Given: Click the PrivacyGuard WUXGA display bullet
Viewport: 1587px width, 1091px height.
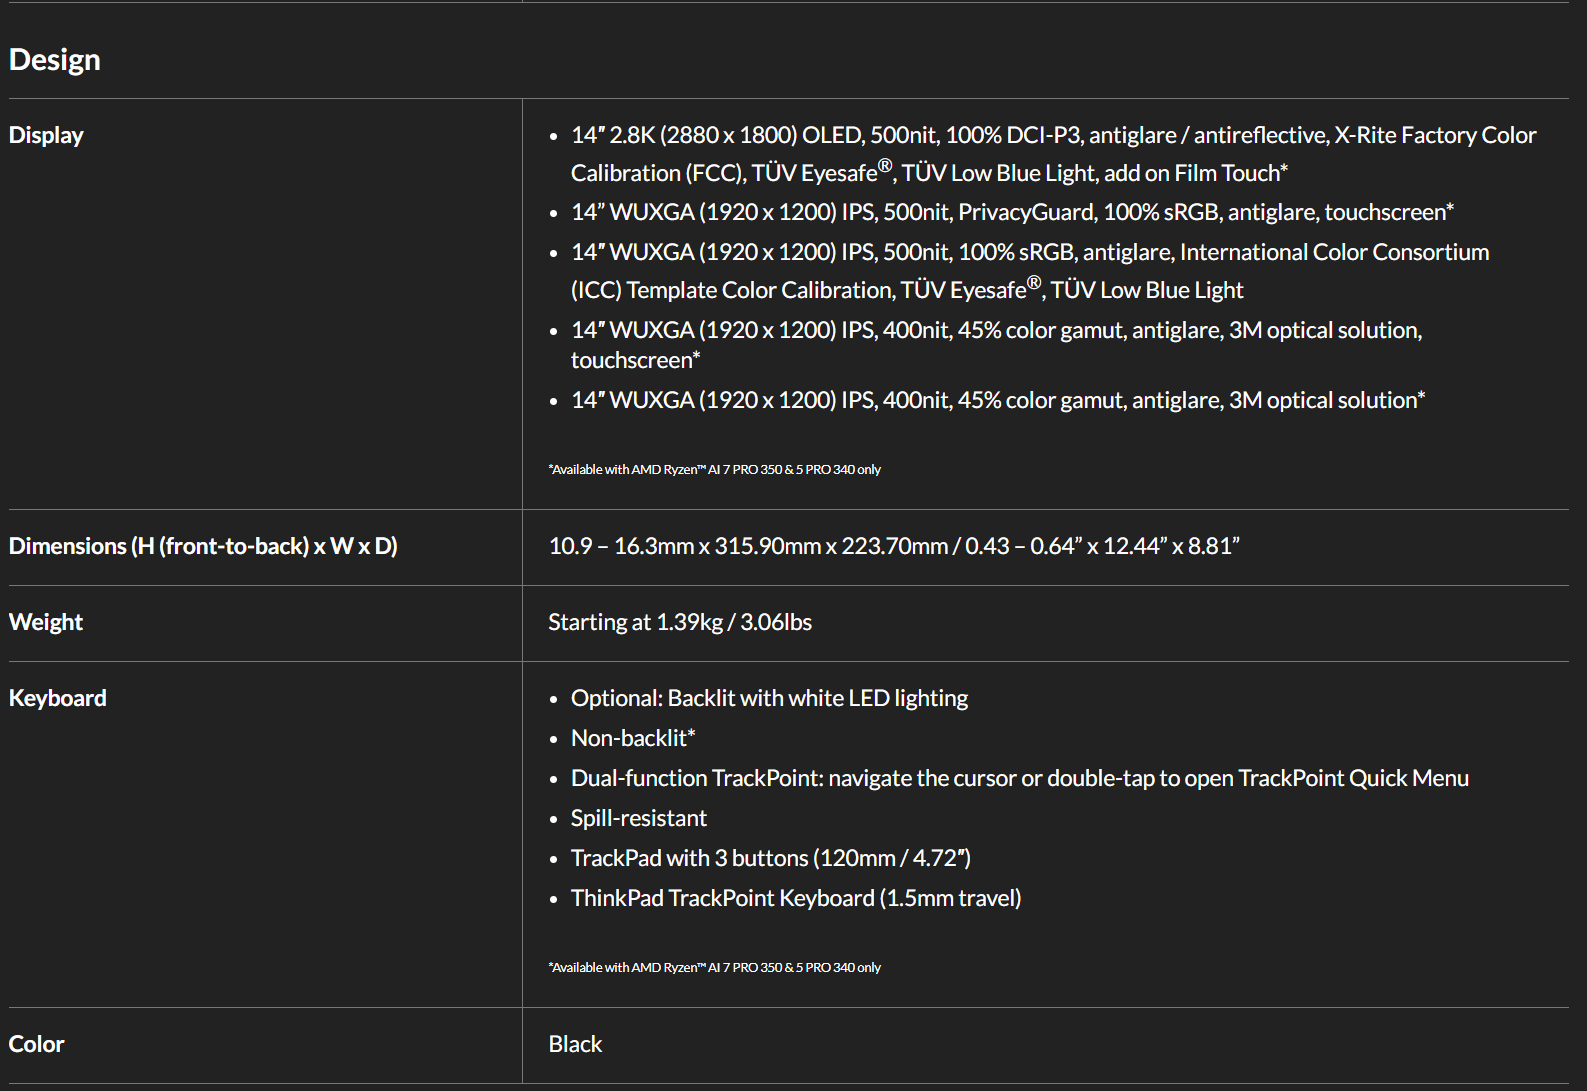Looking at the screenshot, I should [x=1011, y=212].
